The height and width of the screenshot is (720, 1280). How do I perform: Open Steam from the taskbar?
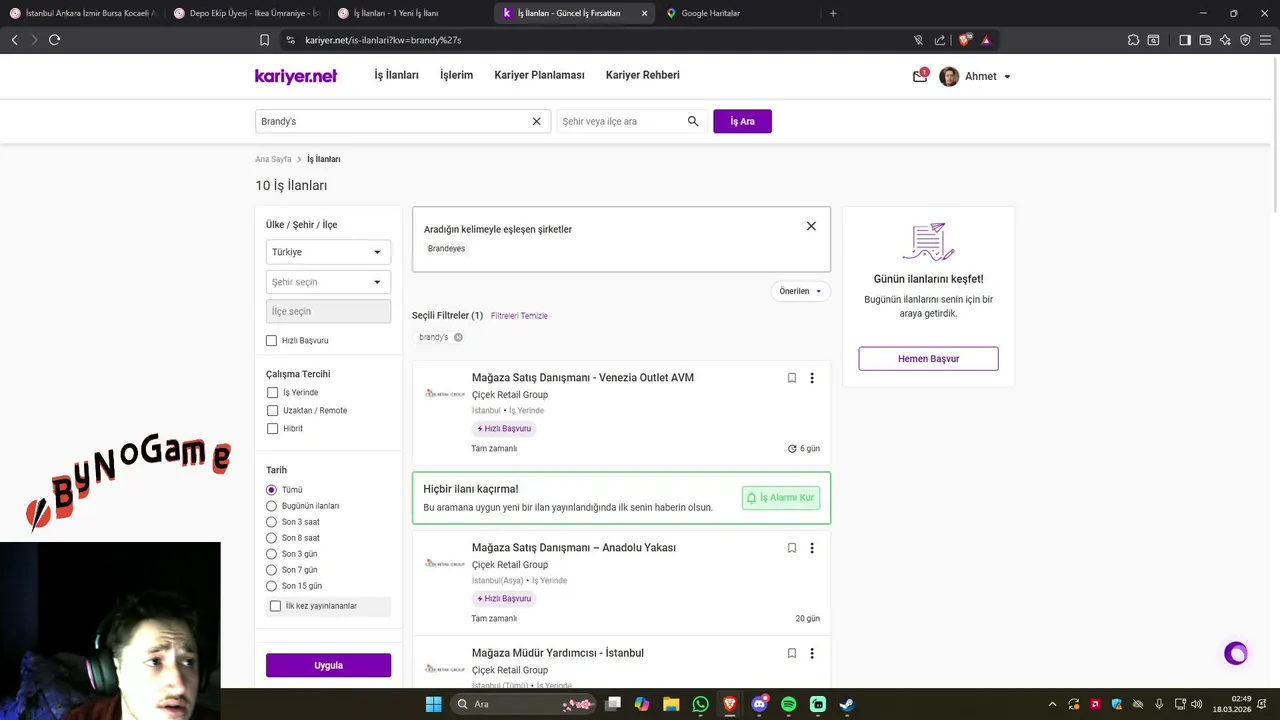pyautogui.click(x=847, y=704)
